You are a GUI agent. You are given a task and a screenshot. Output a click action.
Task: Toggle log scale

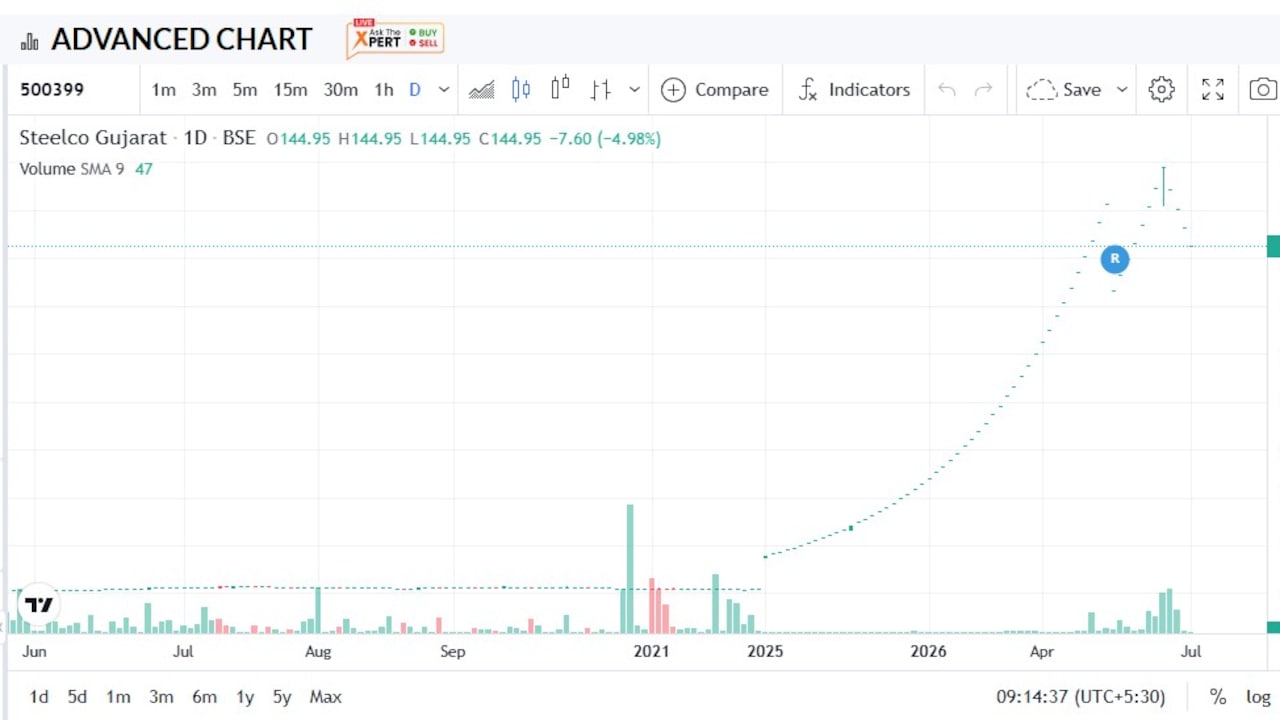tap(1258, 697)
